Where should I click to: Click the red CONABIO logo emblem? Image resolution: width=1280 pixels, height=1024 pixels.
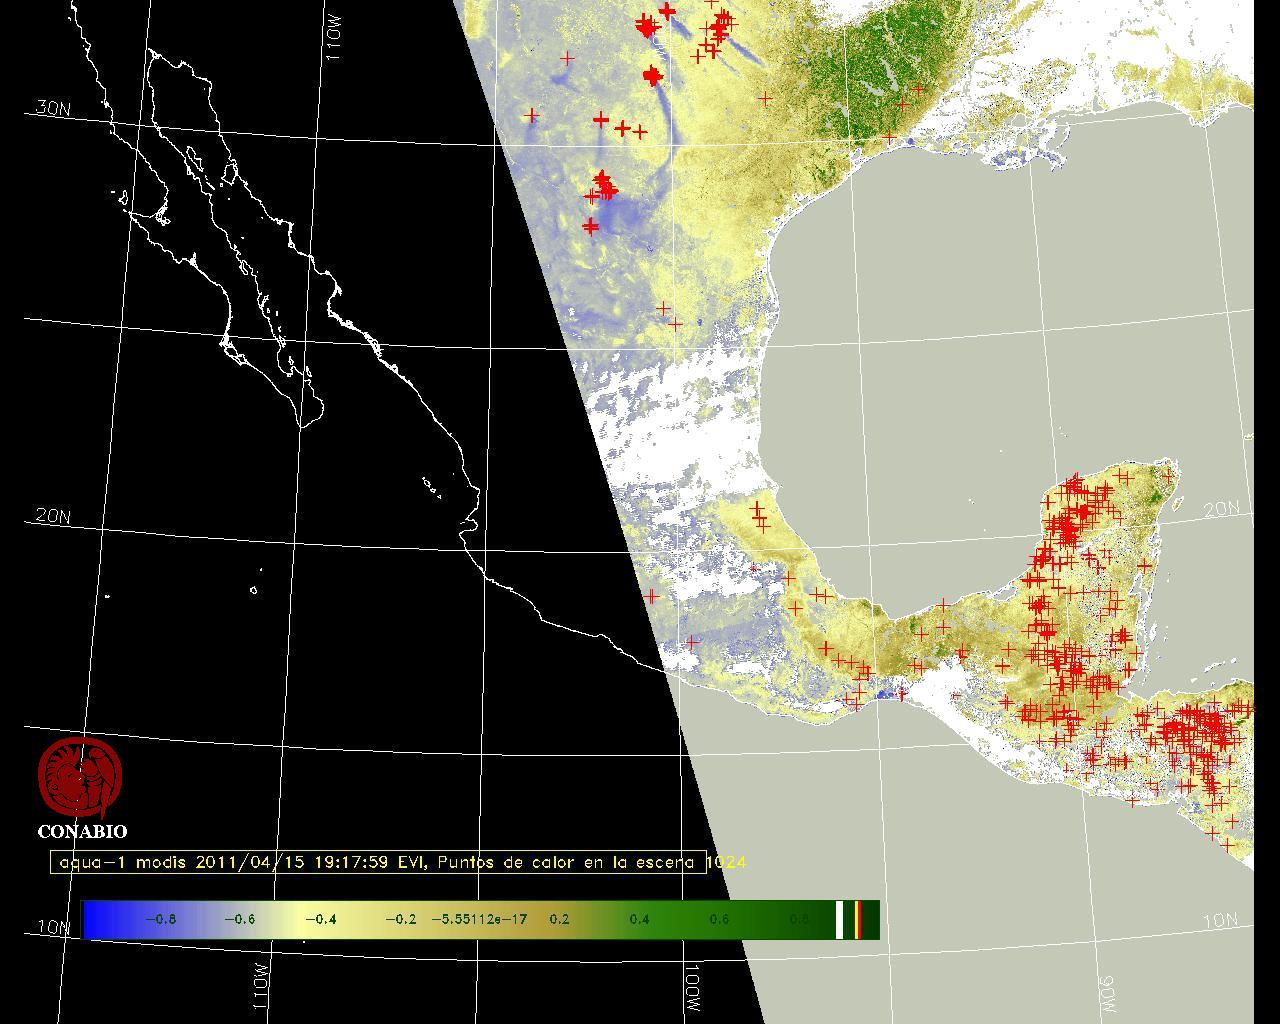80,778
